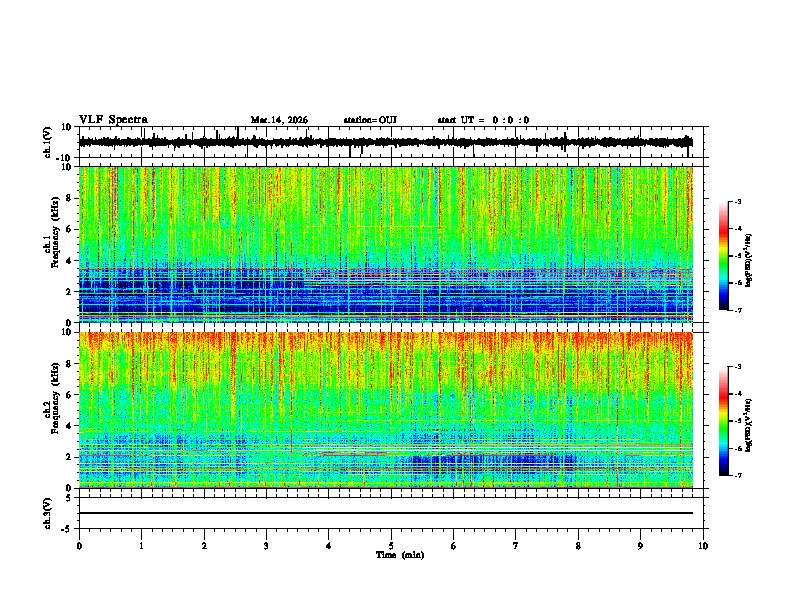Click inside the ch.1 frequency spectrogram

(386, 244)
